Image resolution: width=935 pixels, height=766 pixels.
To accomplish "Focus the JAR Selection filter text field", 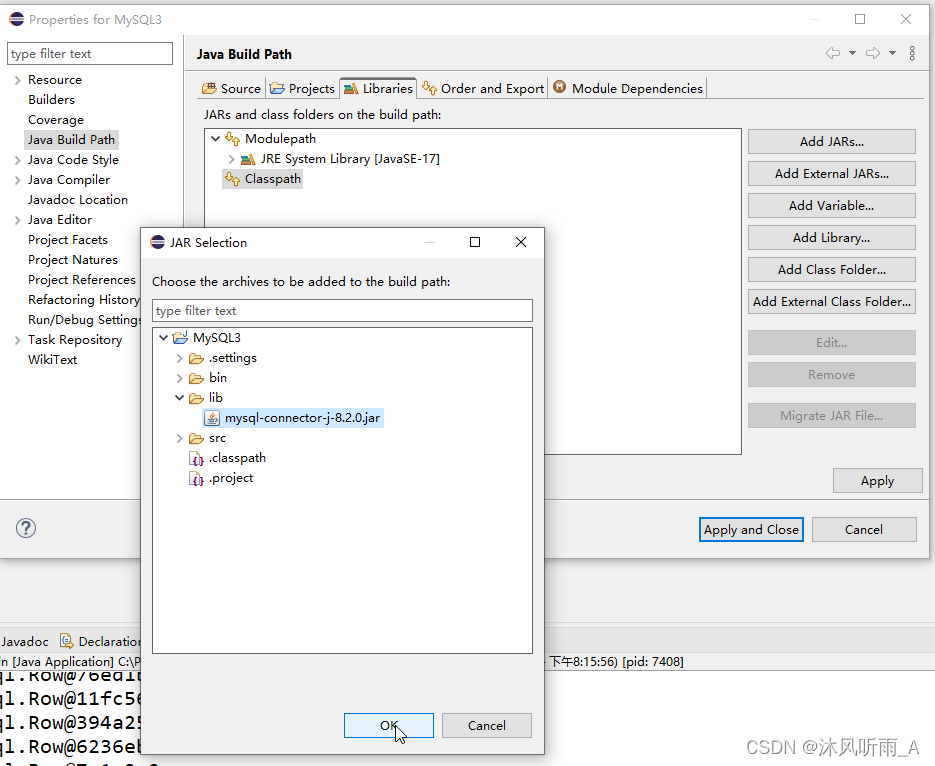I will point(342,311).
